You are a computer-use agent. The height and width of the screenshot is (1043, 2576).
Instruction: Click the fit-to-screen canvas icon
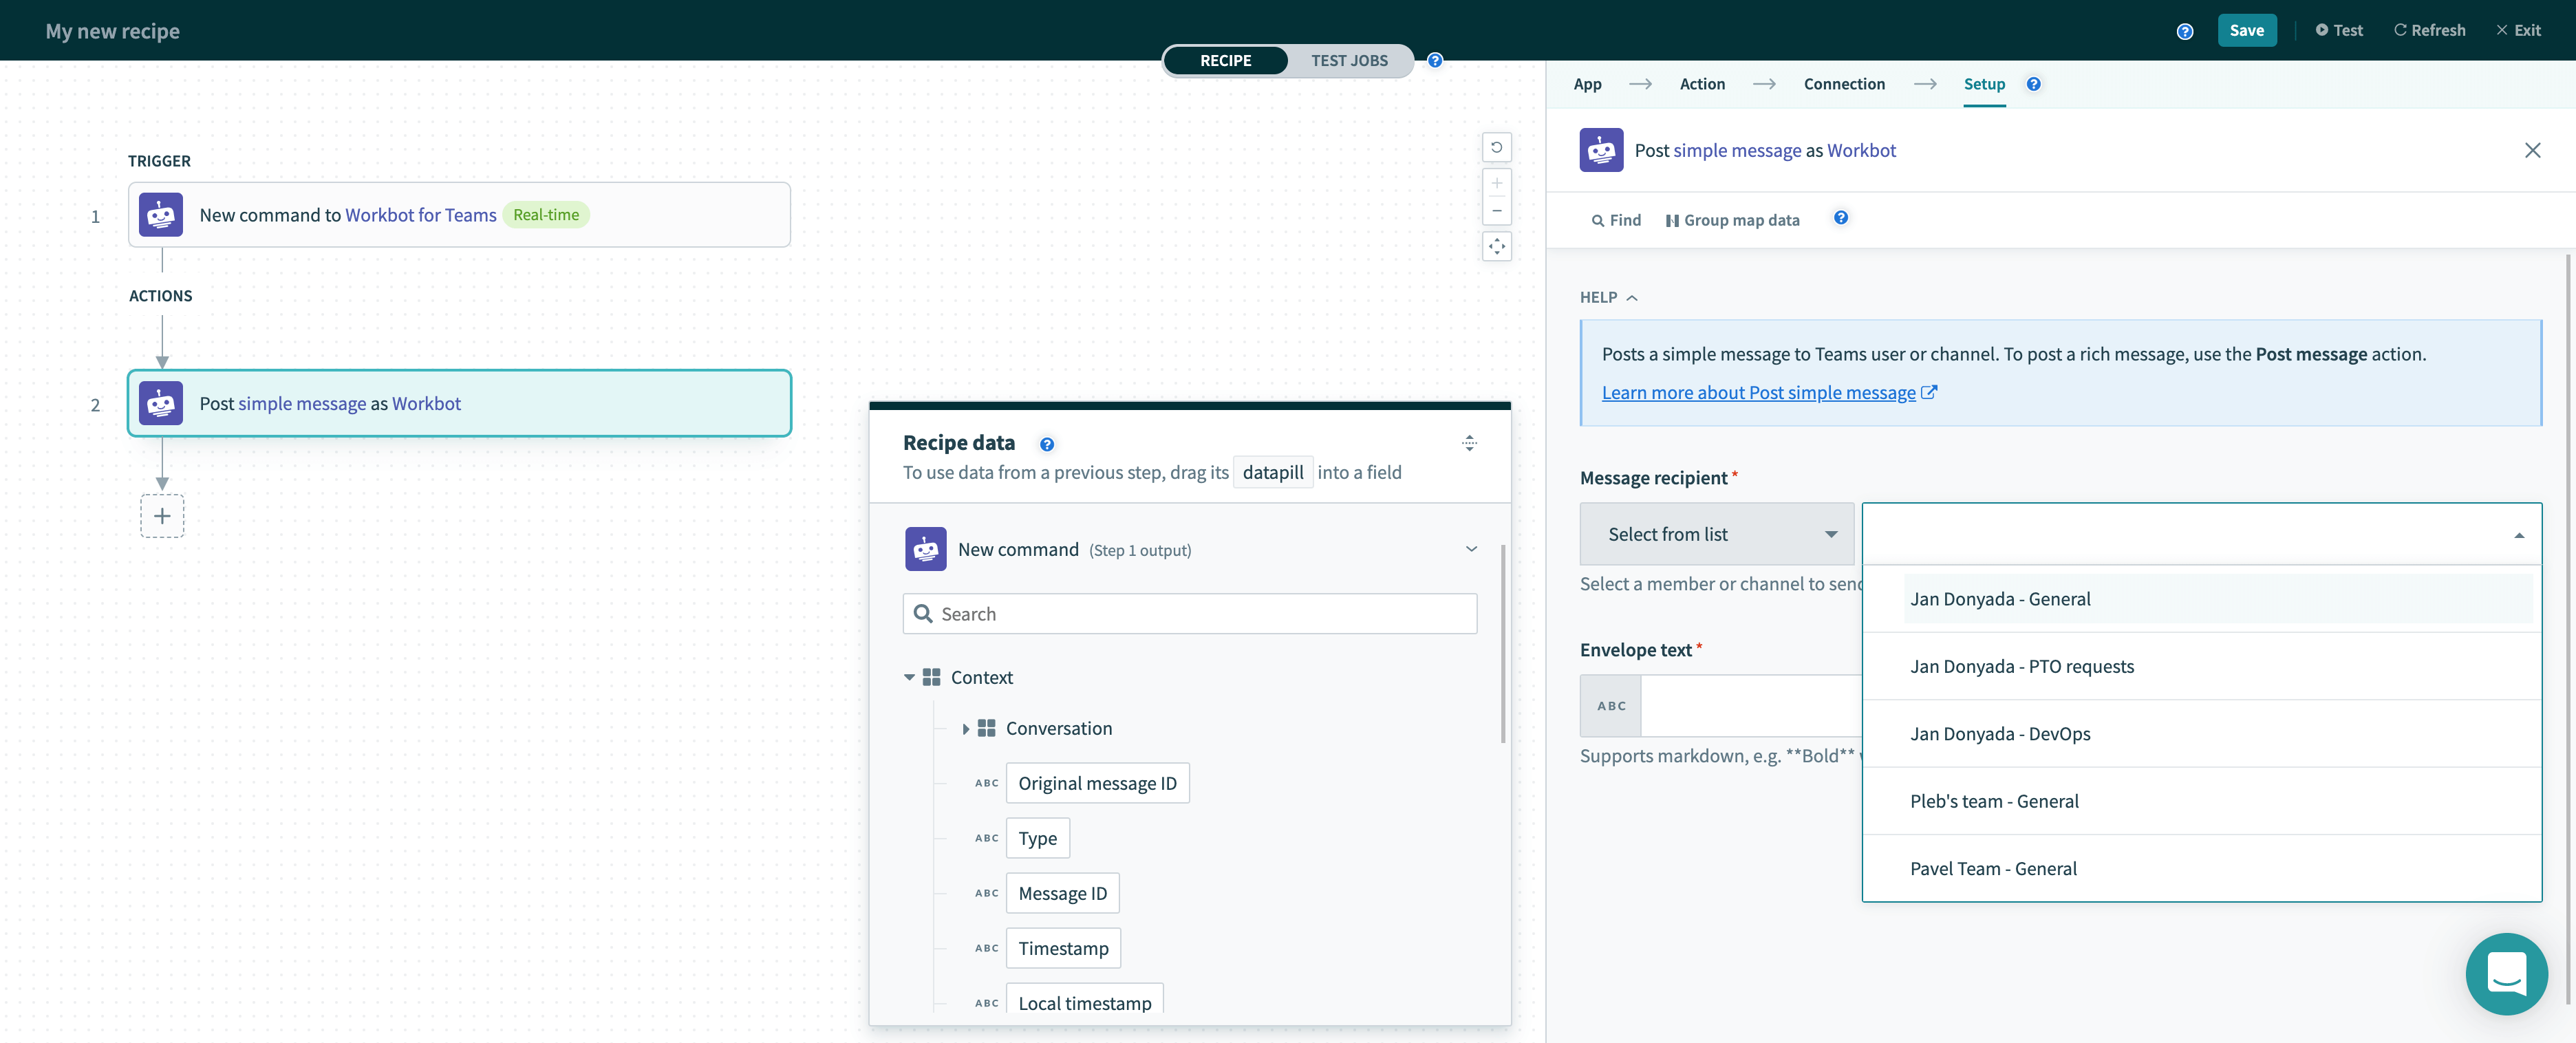tap(1496, 246)
